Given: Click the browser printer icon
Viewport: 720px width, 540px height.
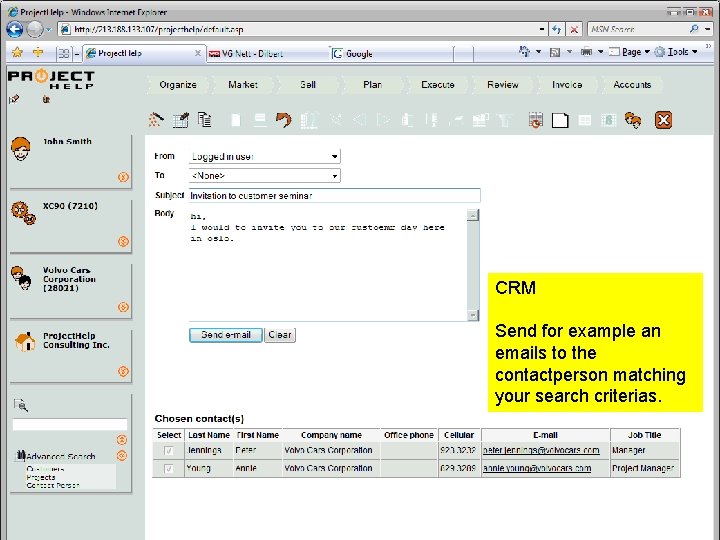Looking at the screenshot, I should [x=586, y=52].
